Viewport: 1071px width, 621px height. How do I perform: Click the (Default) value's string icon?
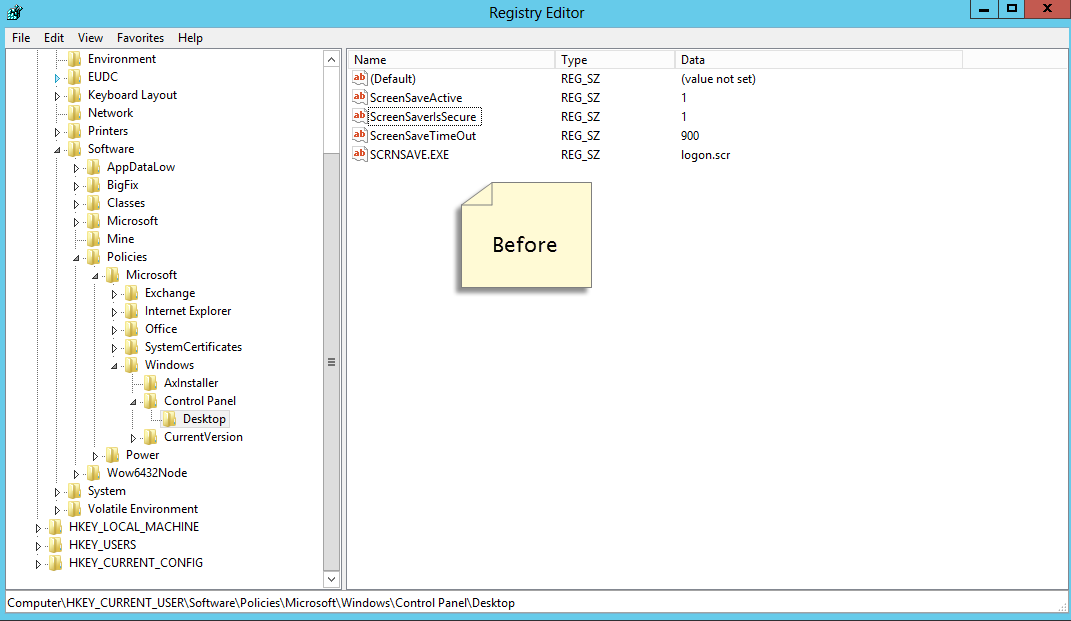coord(360,78)
